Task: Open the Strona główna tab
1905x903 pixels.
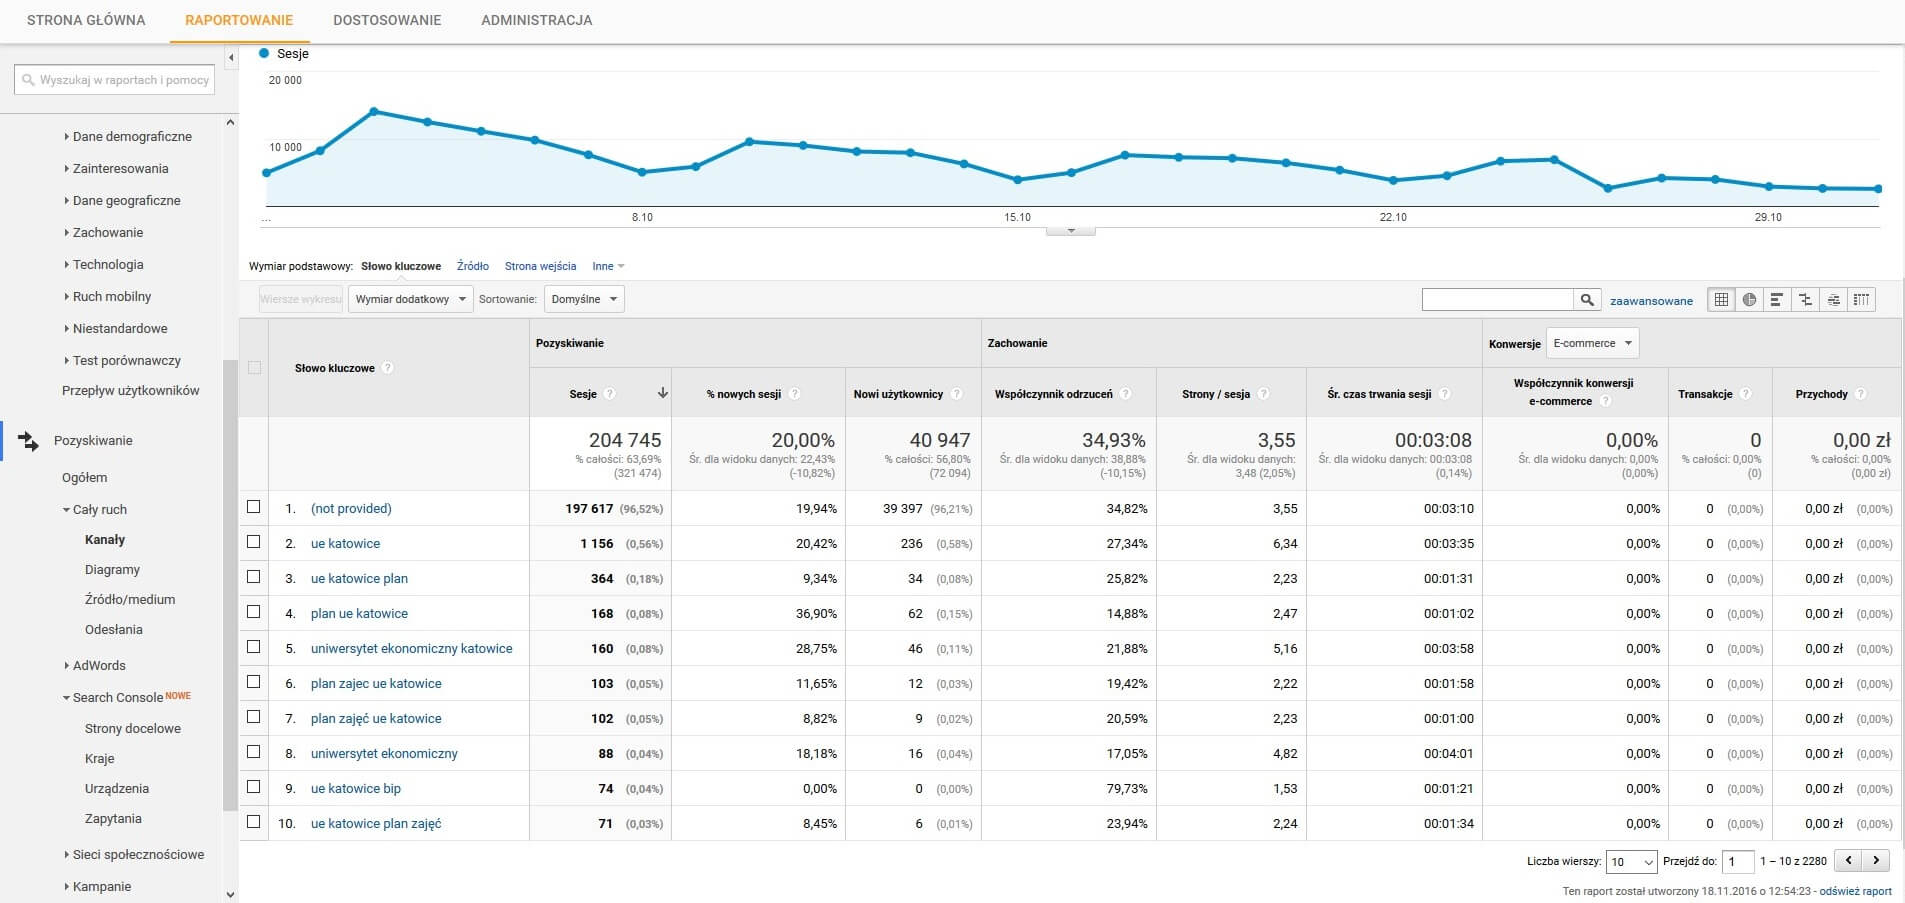Action: (86, 20)
